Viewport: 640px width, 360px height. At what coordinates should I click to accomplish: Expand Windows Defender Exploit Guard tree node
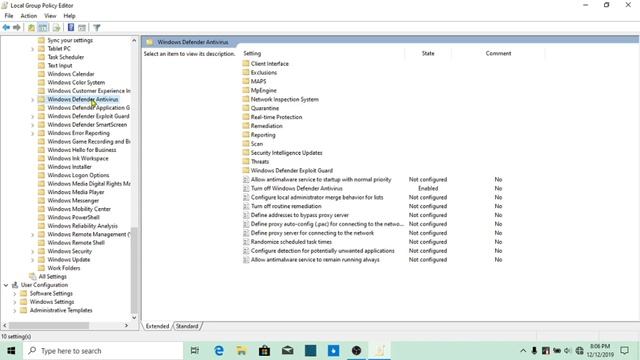coord(33,116)
